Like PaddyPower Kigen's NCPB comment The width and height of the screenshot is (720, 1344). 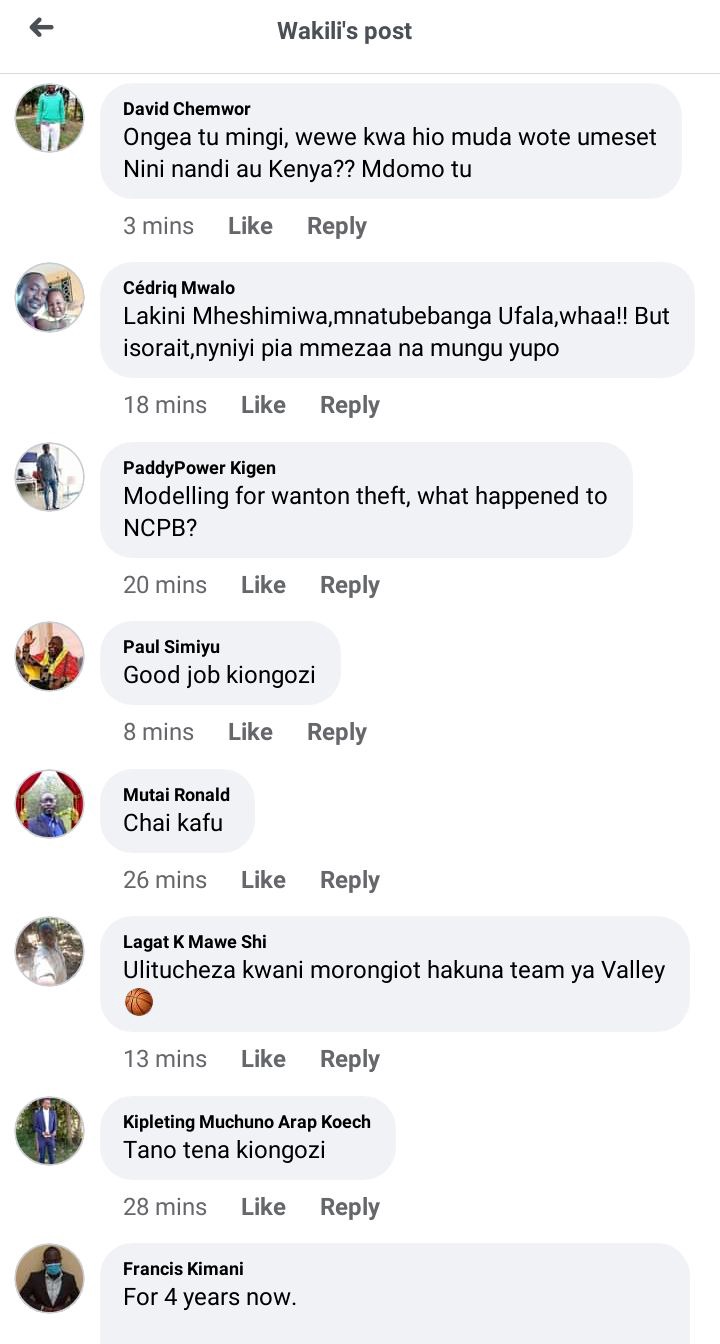point(263,585)
